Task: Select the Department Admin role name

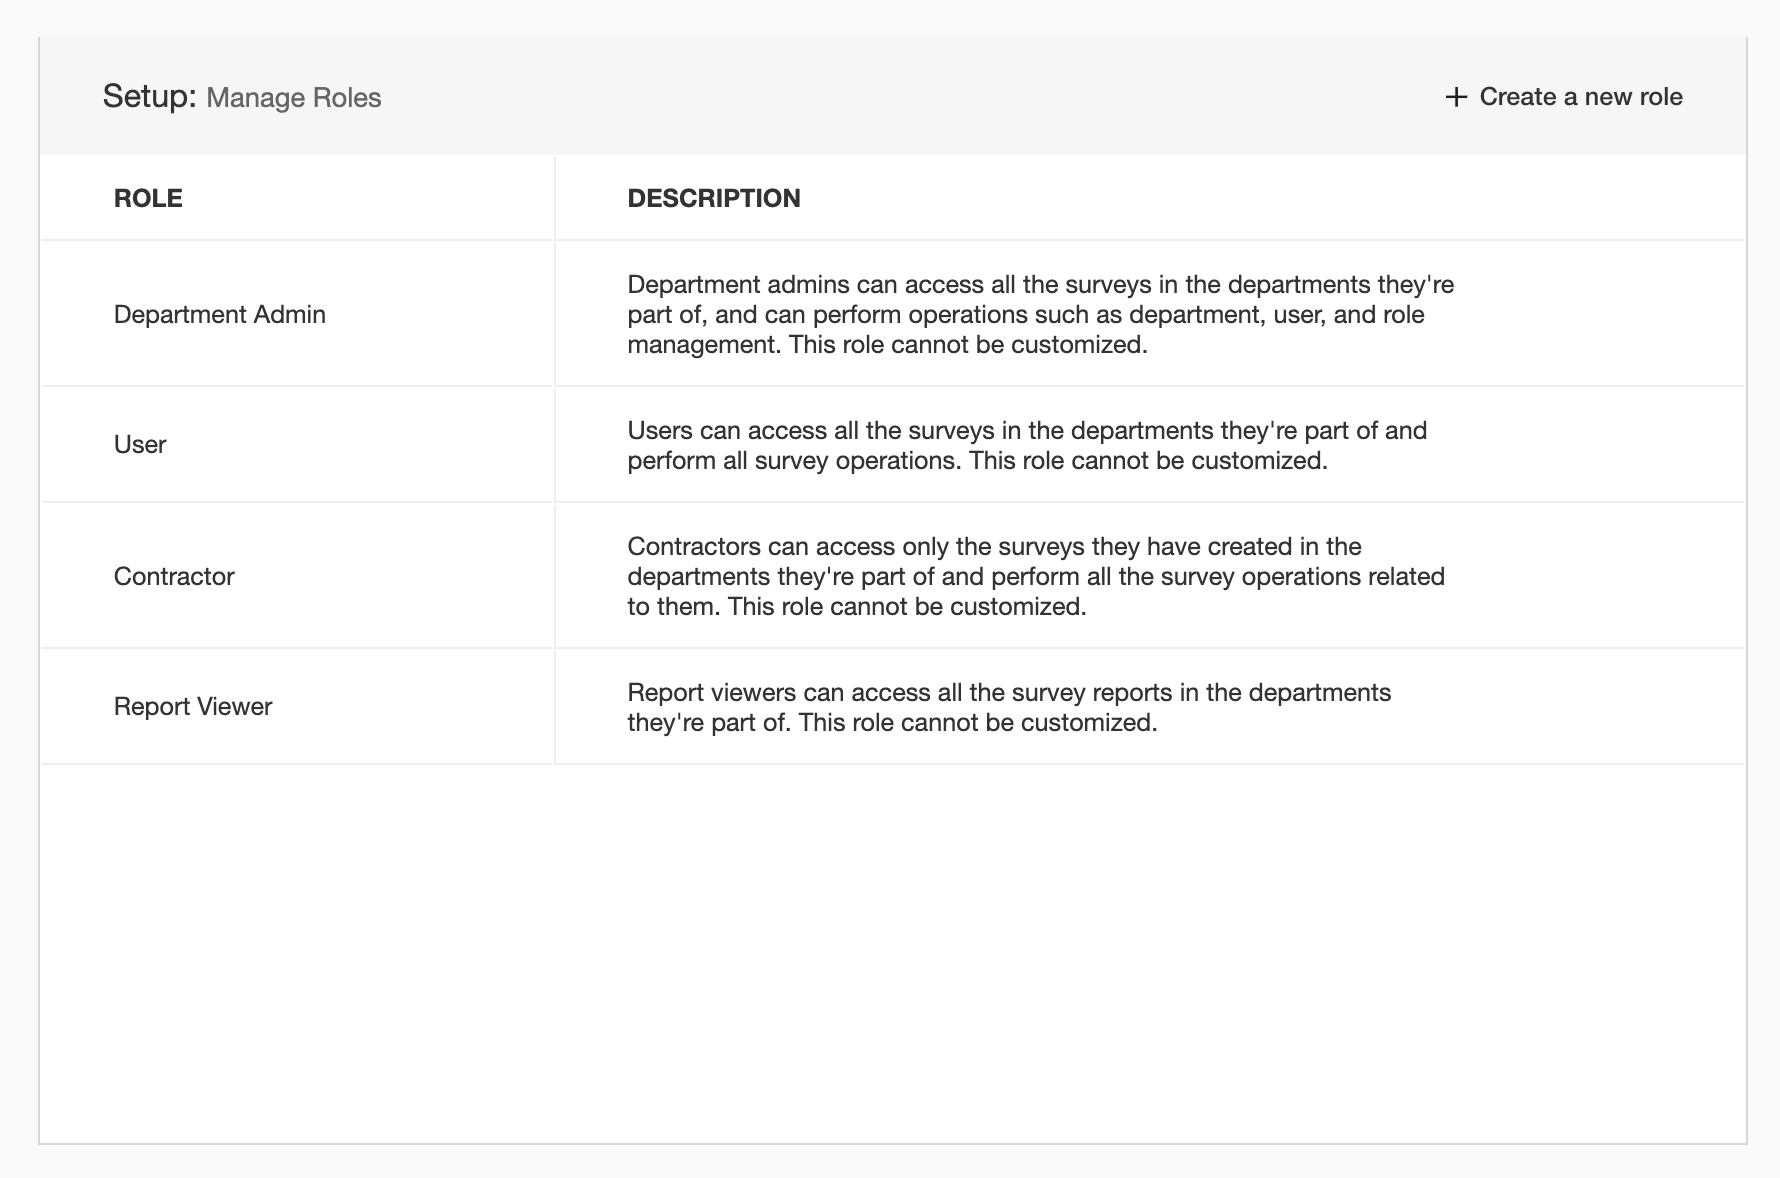Action: click(220, 315)
